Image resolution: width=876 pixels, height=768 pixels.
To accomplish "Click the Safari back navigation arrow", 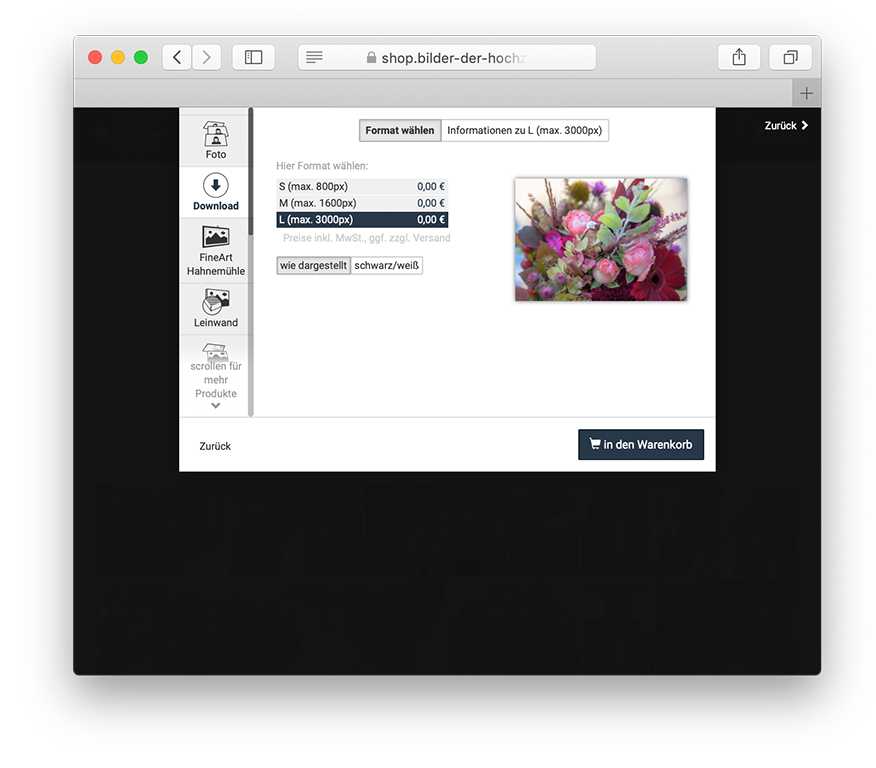I will [x=177, y=57].
